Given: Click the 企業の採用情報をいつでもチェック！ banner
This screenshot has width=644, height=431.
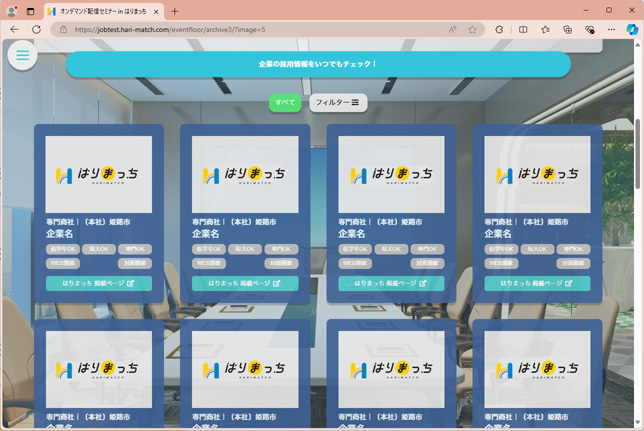Looking at the screenshot, I should 318,64.
